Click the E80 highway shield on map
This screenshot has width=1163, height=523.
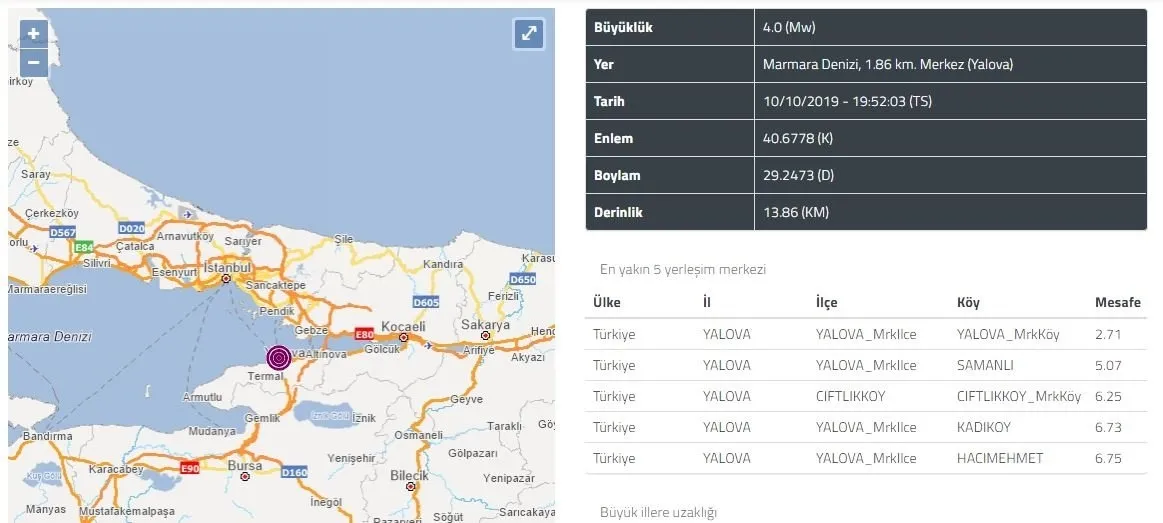tap(365, 336)
